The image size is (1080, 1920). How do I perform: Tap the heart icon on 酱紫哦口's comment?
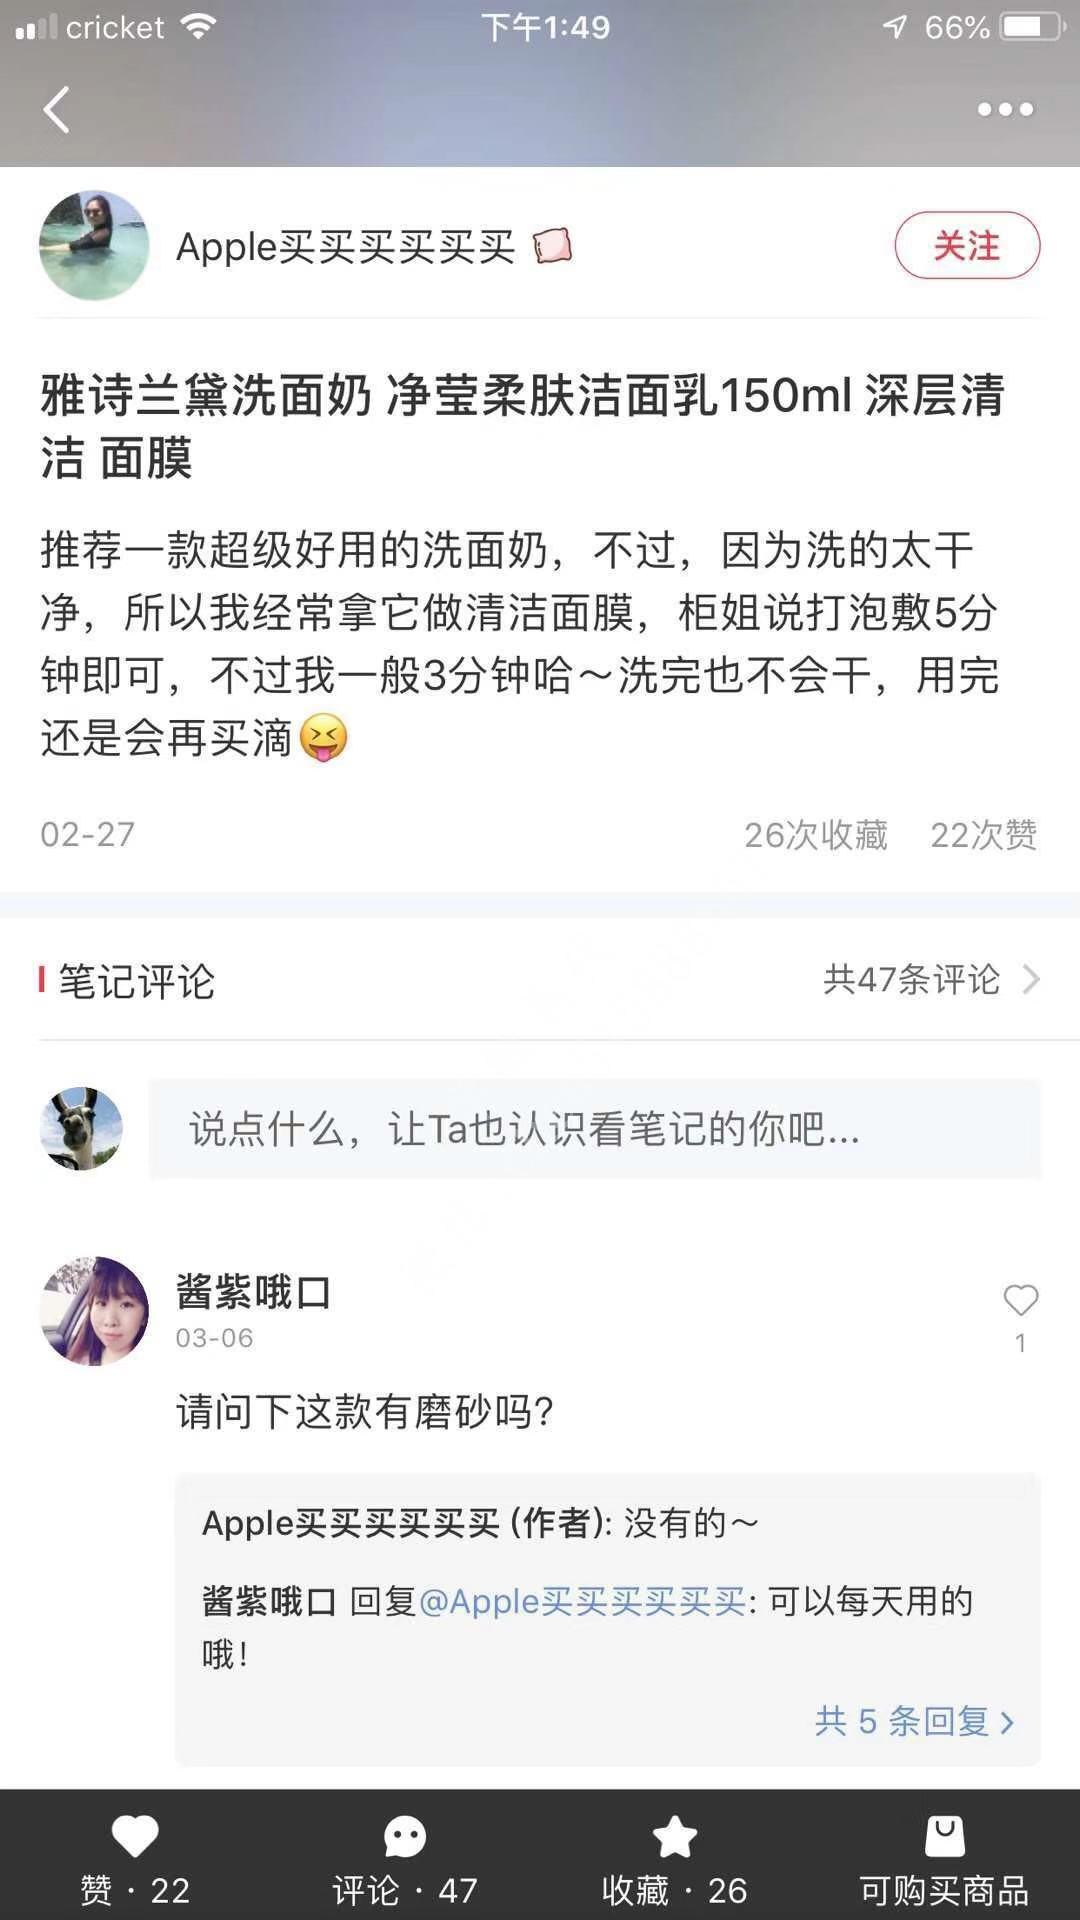click(1020, 1301)
